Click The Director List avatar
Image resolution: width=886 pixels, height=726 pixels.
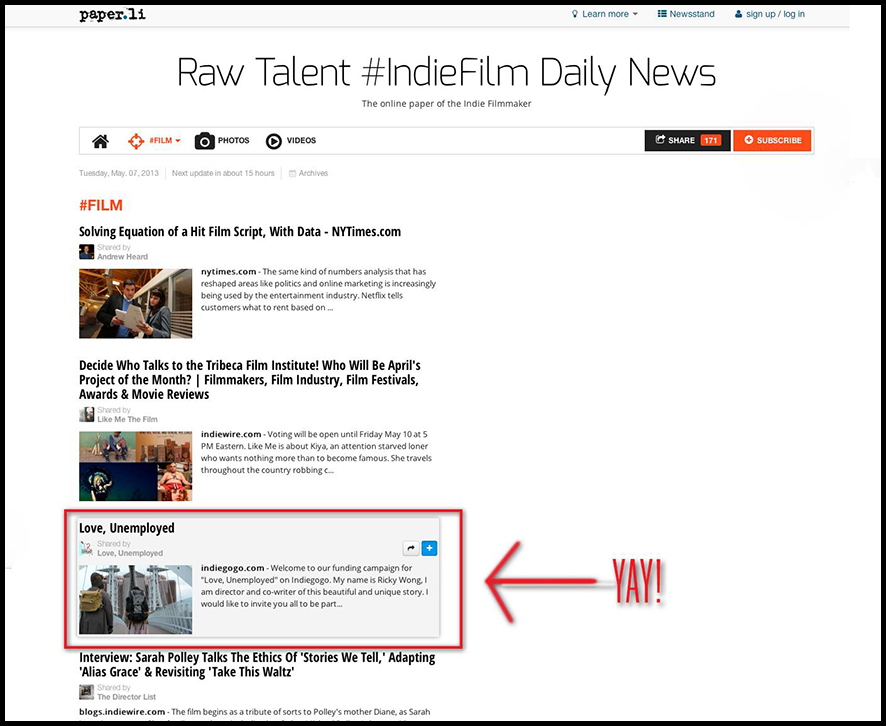coord(86,692)
